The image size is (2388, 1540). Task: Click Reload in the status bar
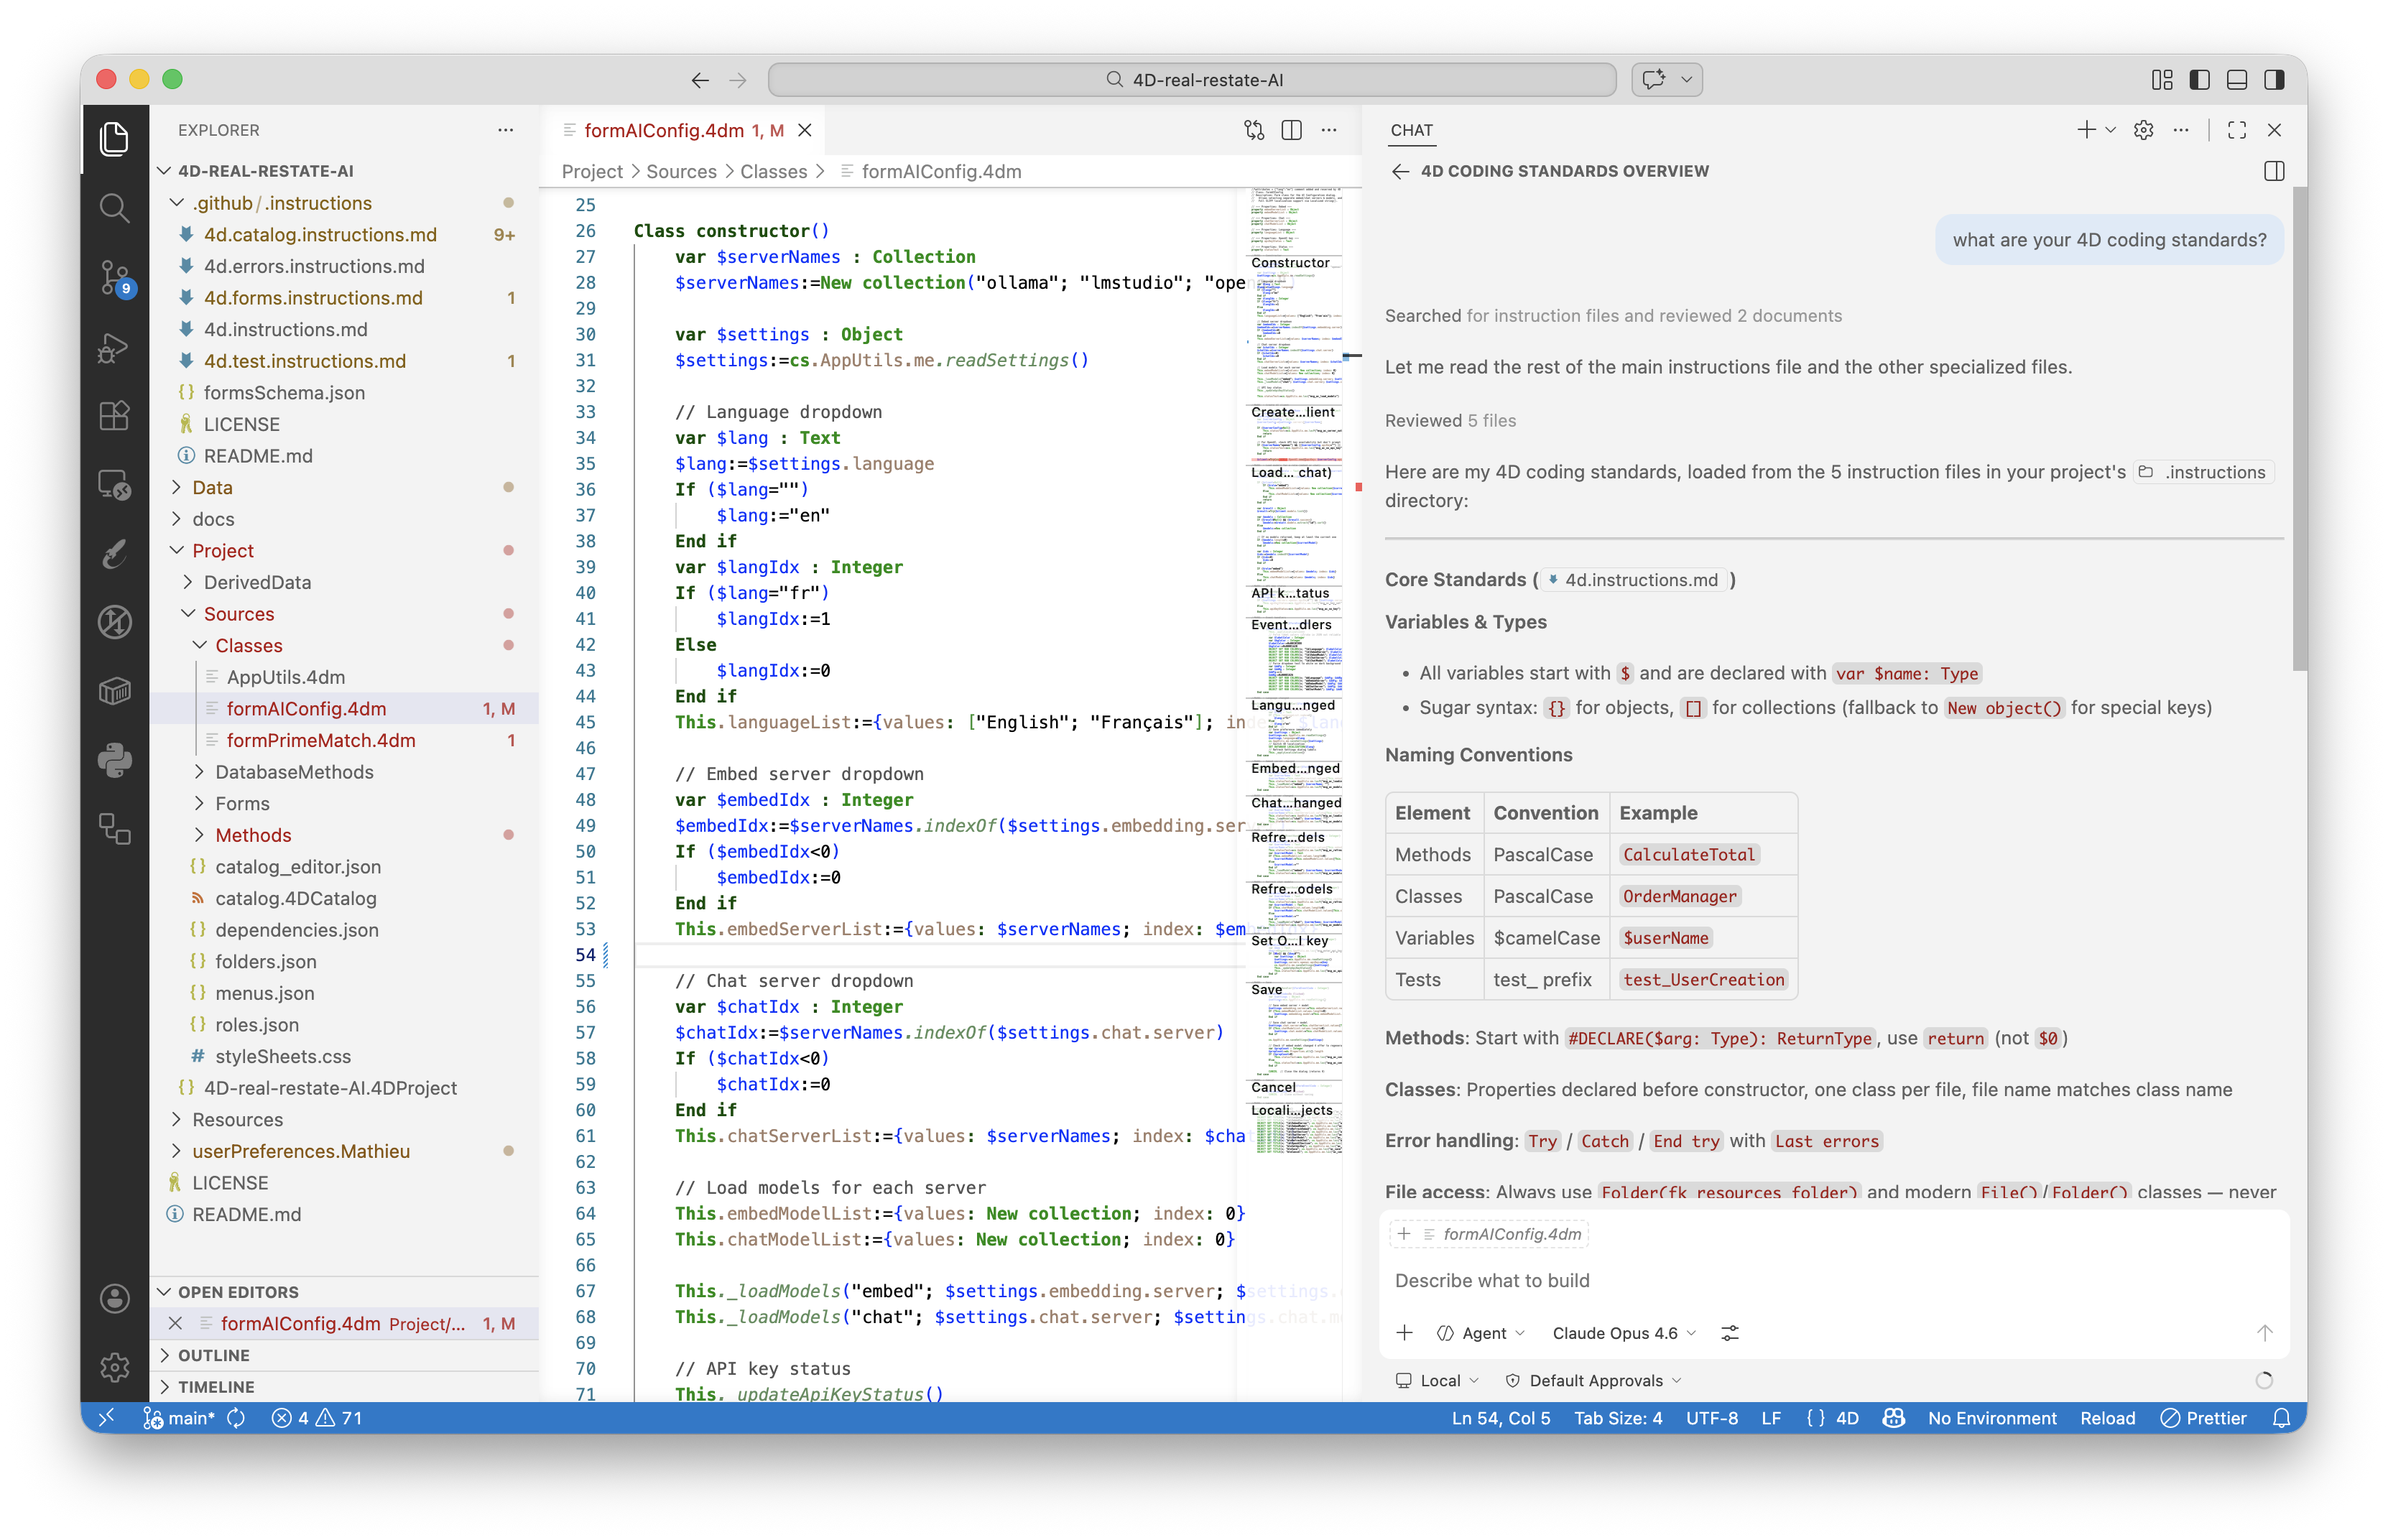pyautogui.click(x=2107, y=1418)
